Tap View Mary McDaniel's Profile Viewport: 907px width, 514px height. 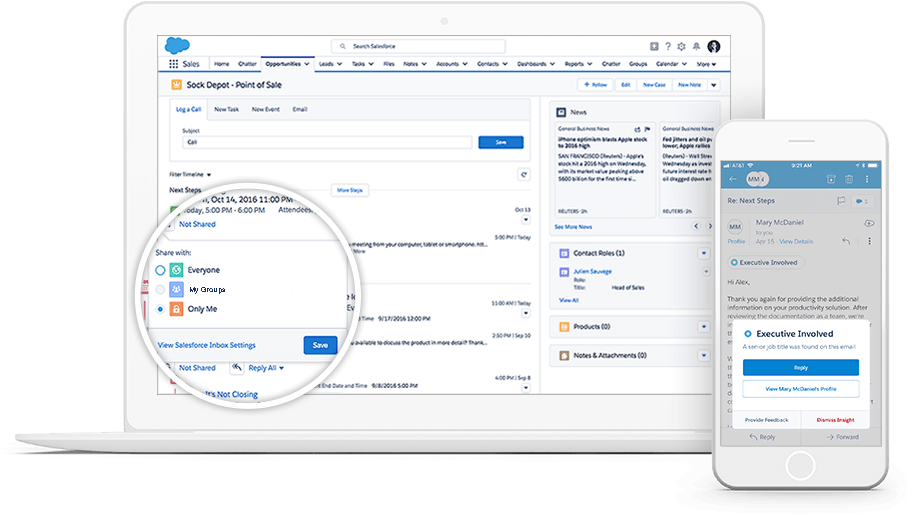[801, 389]
